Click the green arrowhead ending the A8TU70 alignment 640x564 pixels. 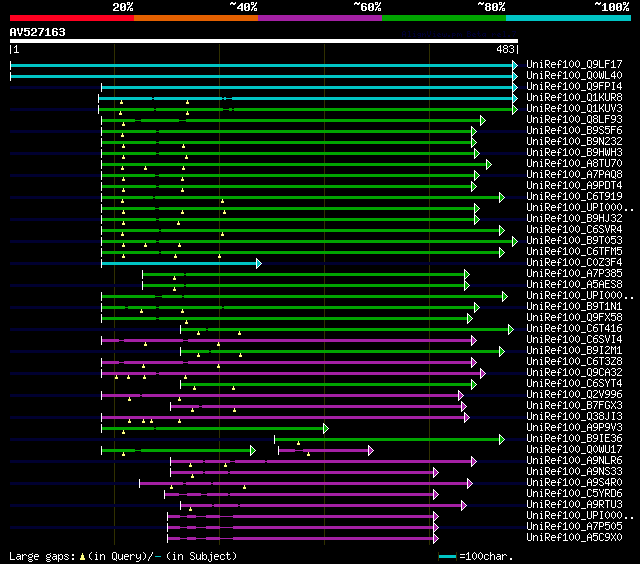[x=489, y=164]
